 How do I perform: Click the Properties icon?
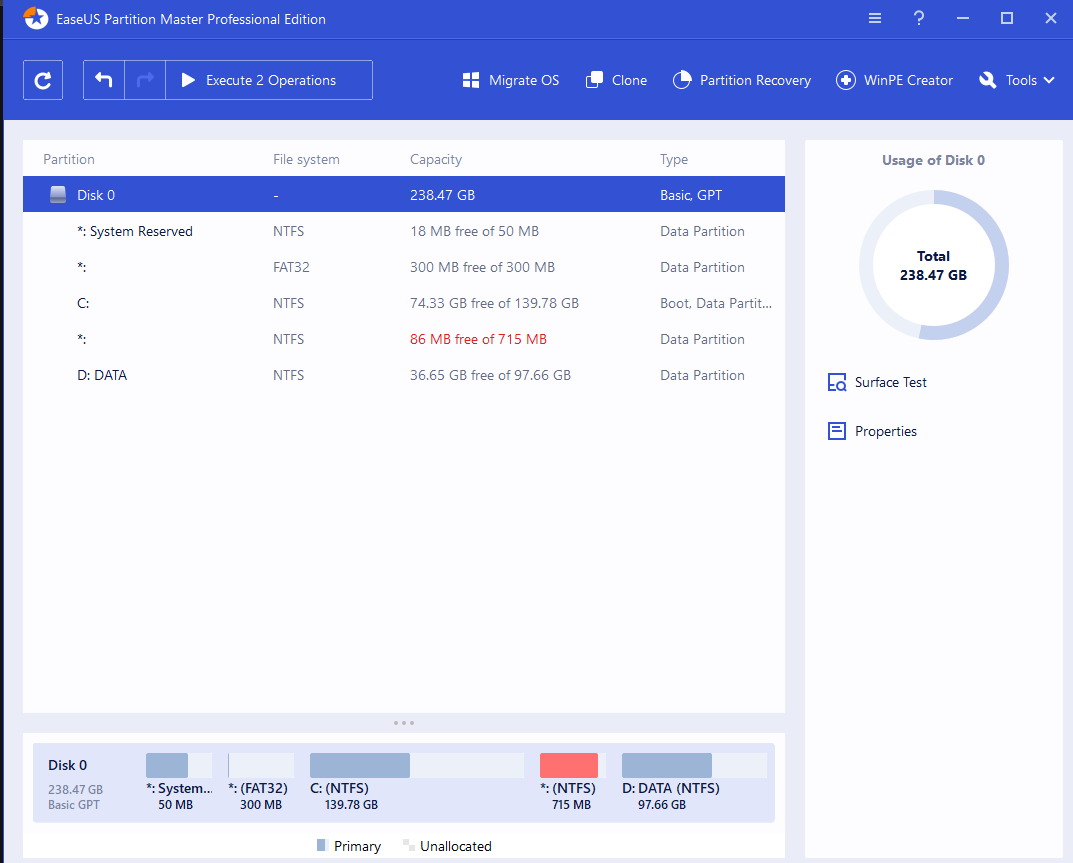(x=837, y=431)
